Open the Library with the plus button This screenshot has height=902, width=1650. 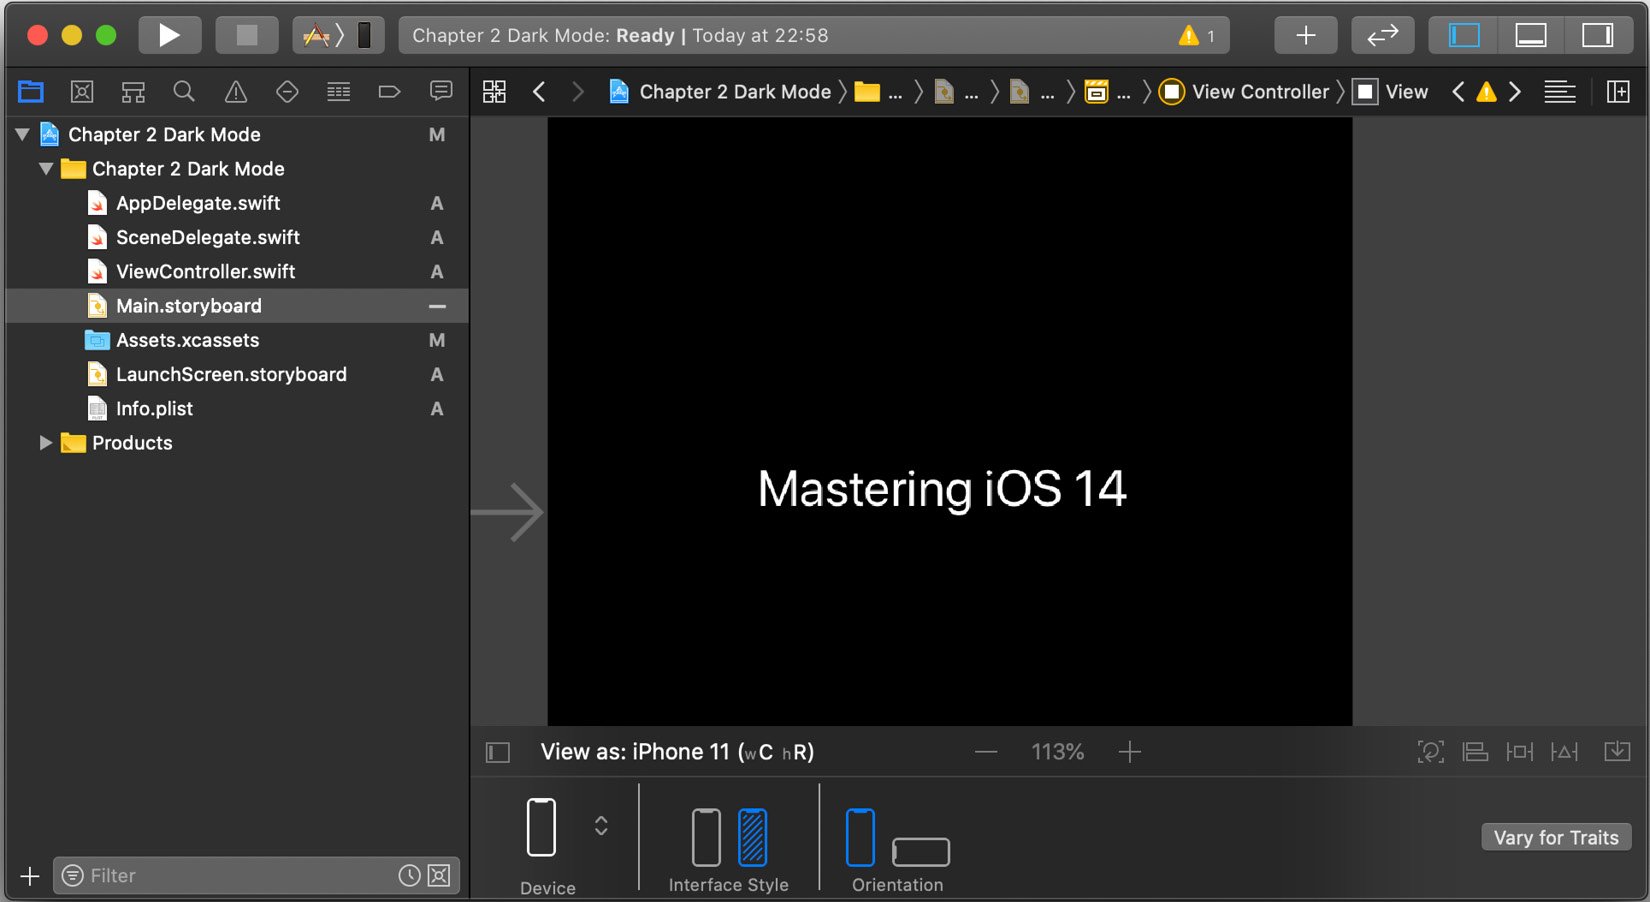coord(1306,36)
